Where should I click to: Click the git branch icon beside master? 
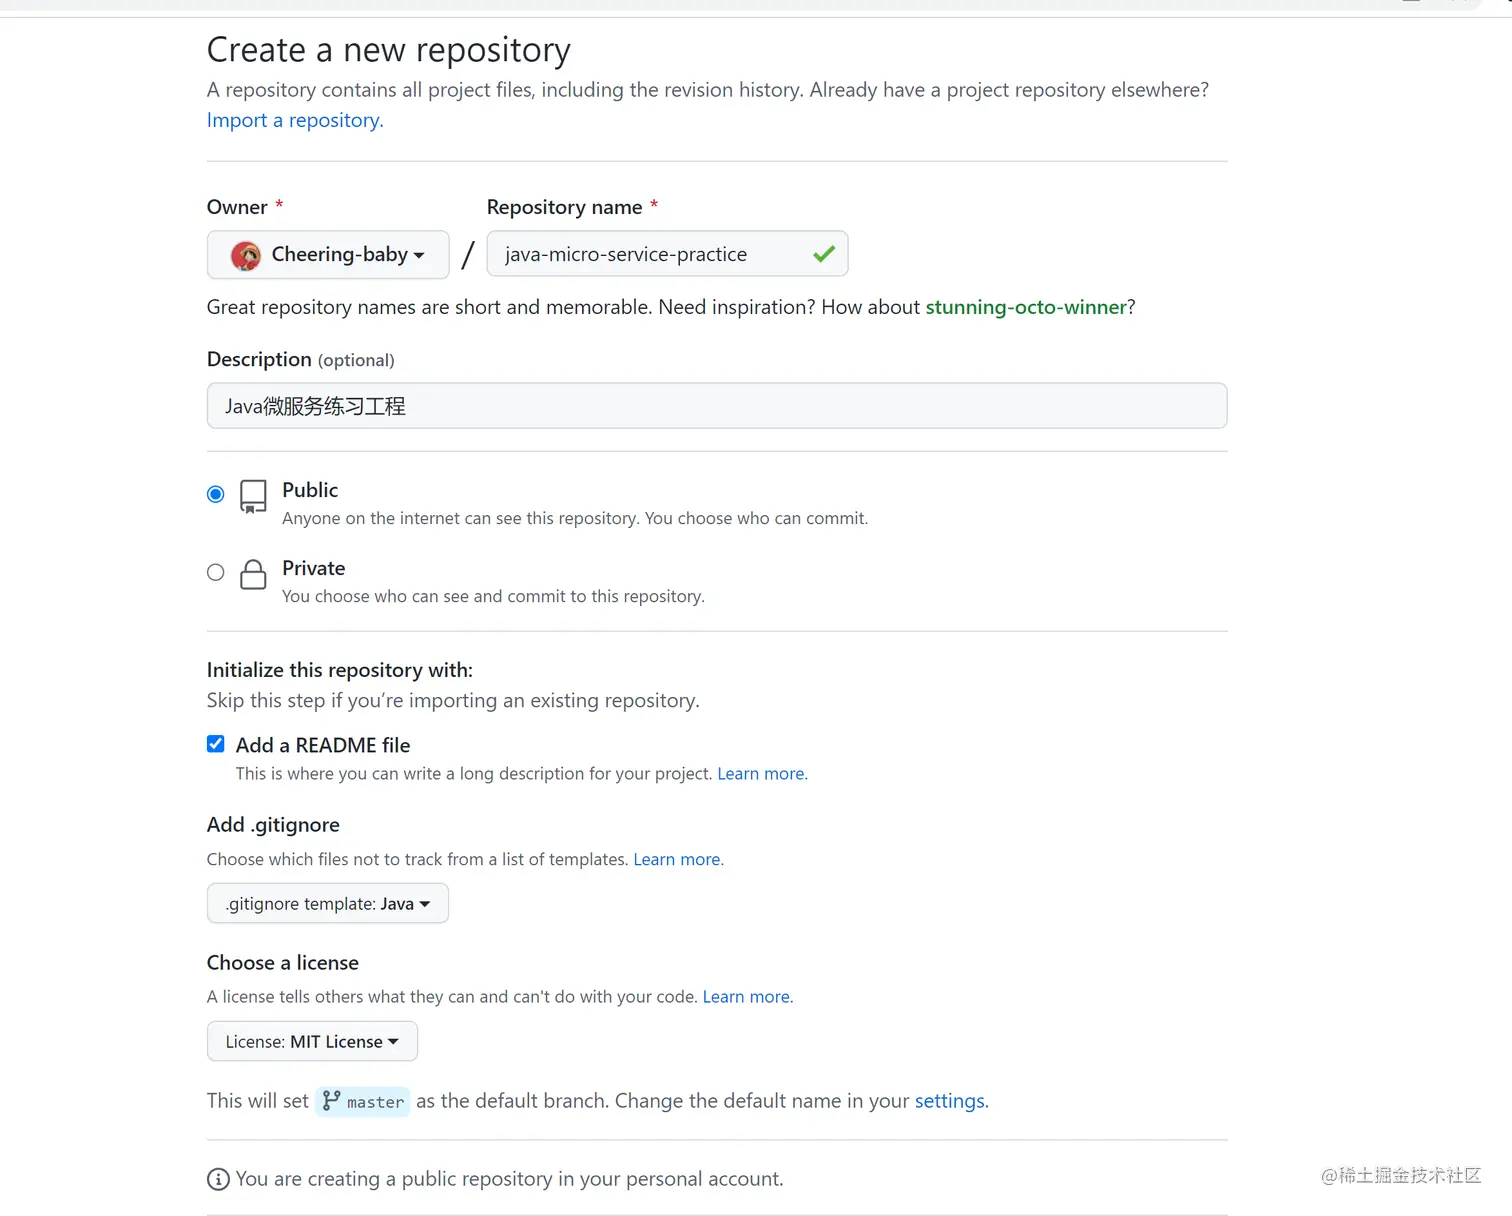(332, 1100)
